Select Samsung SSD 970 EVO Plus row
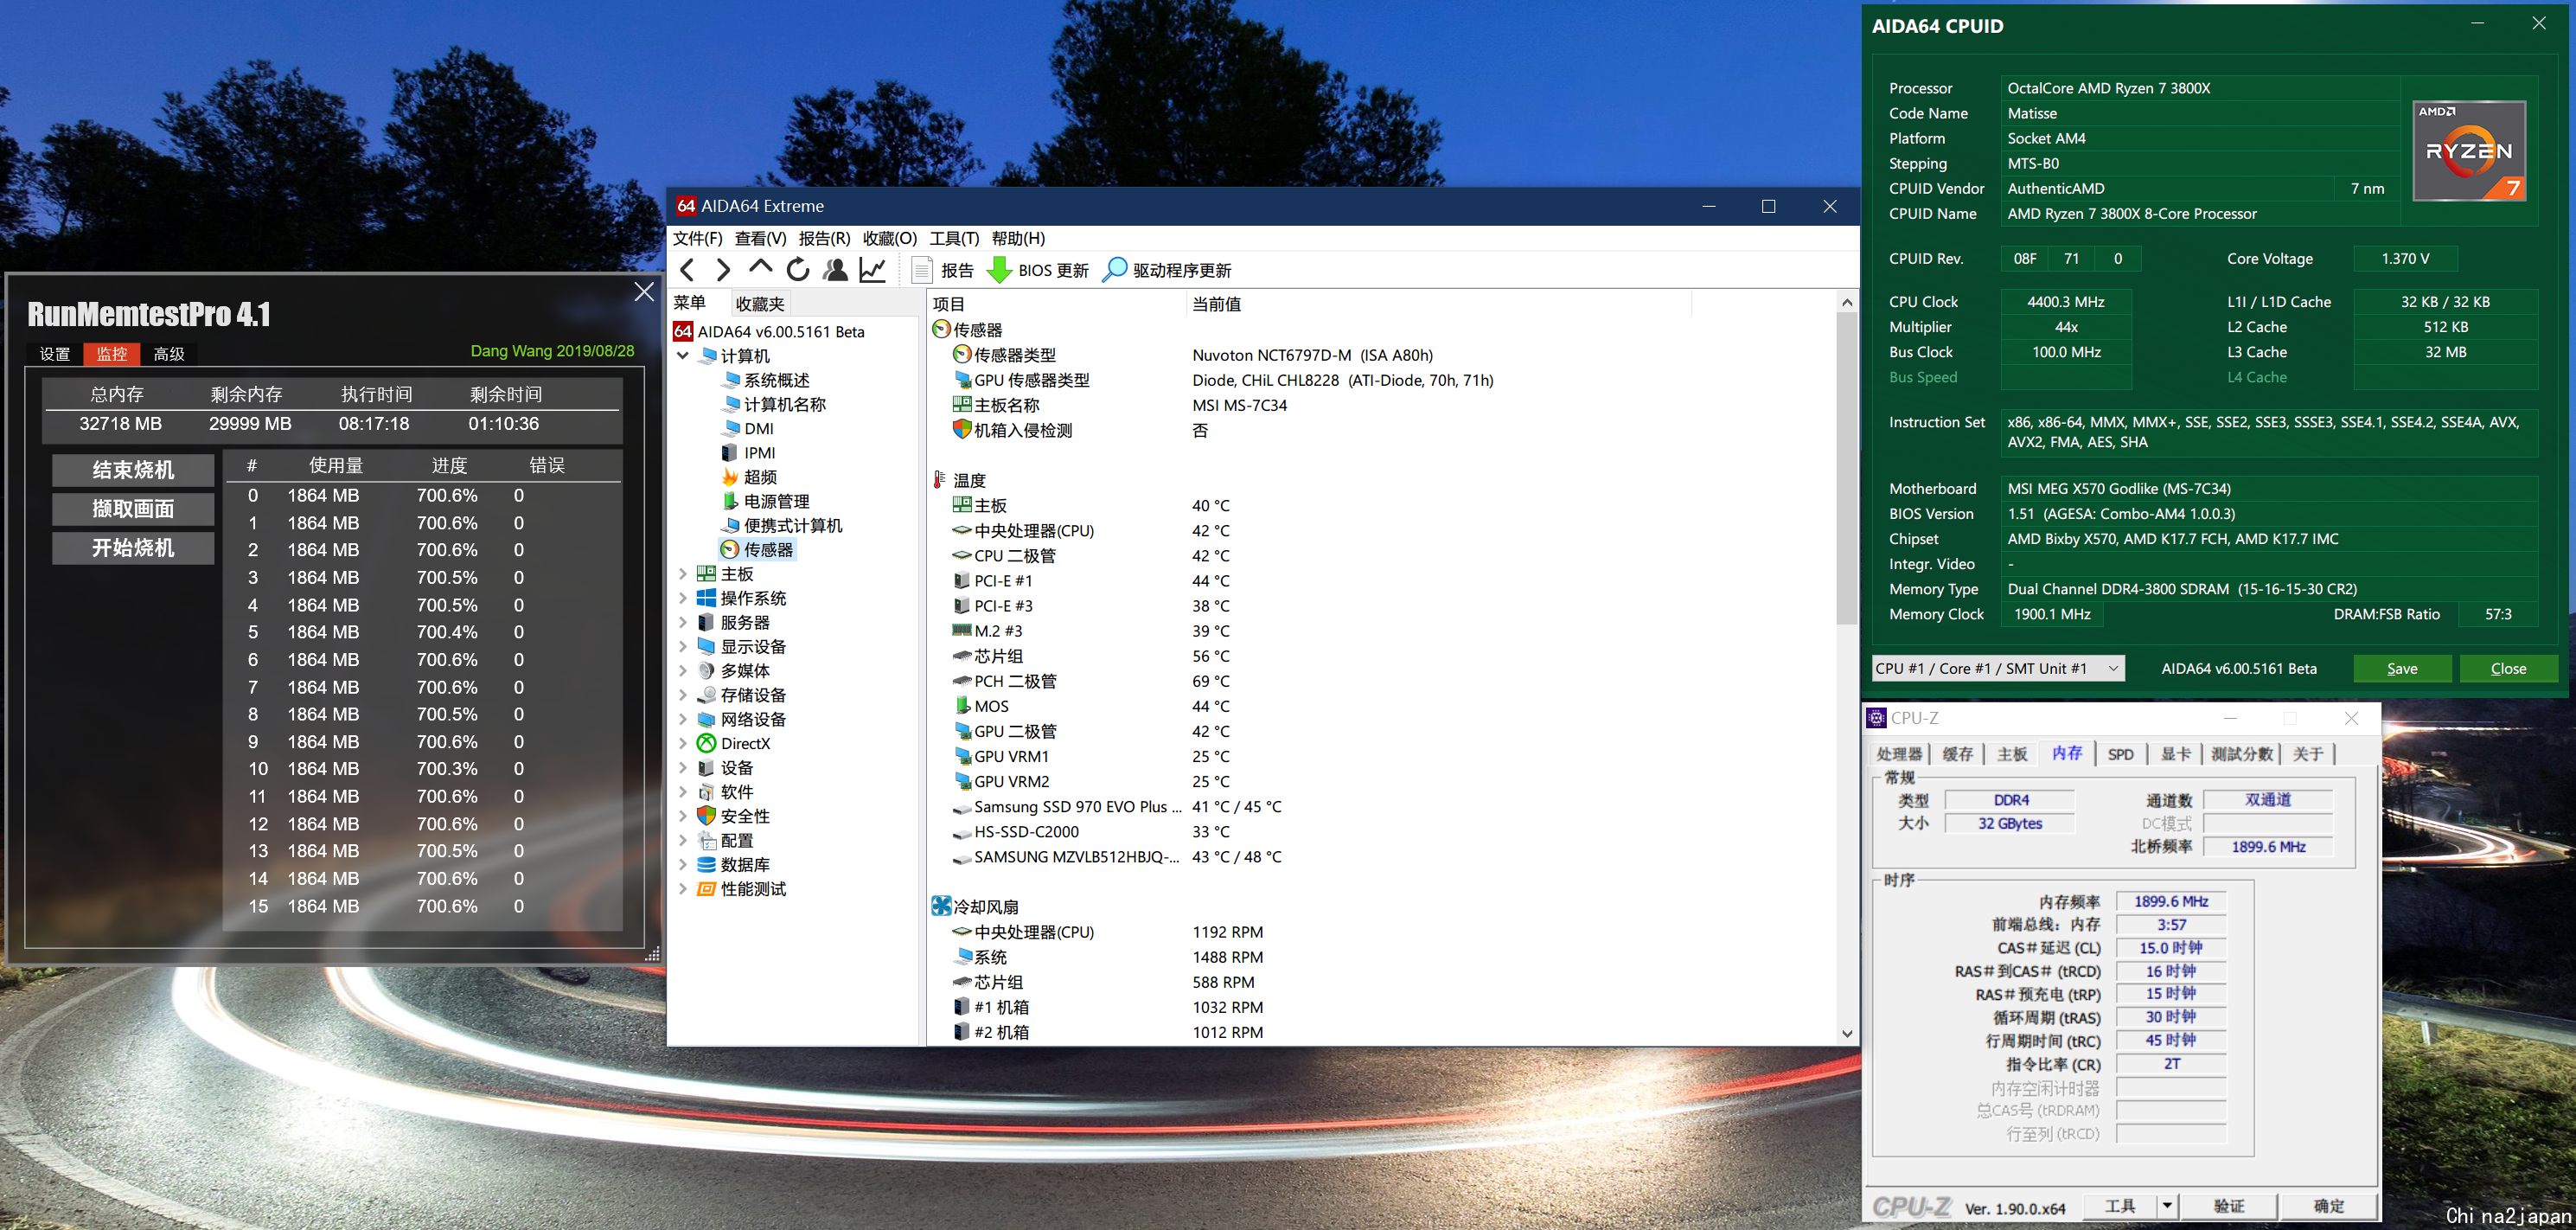Viewport: 2576px width, 1230px height. tap(1380, 806)
